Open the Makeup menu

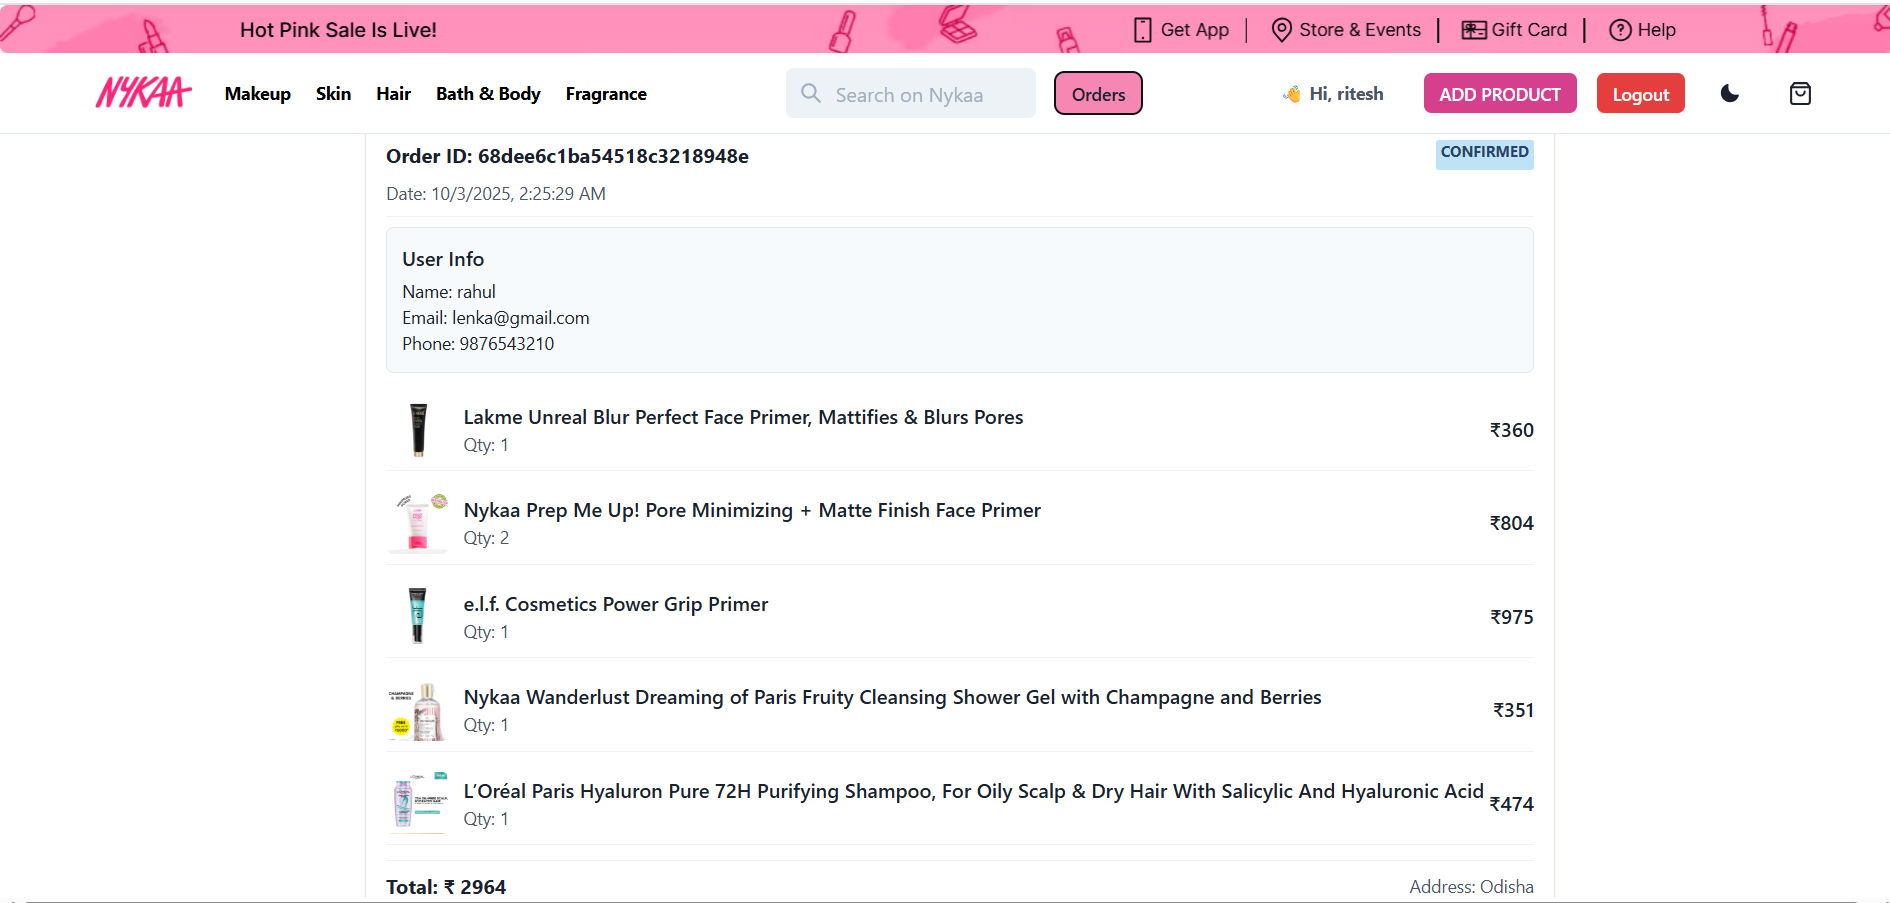pyautogui.click(x=258, y=94)
